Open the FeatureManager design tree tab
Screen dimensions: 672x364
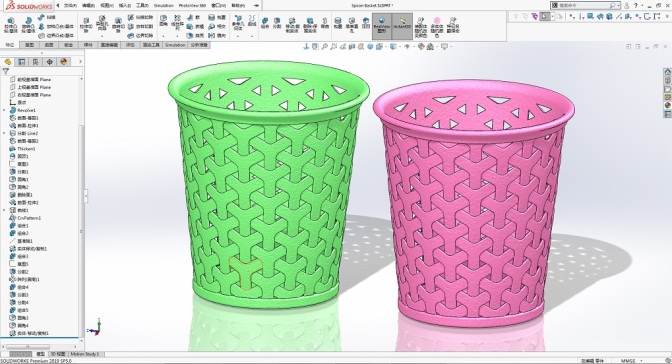[8, 62]
